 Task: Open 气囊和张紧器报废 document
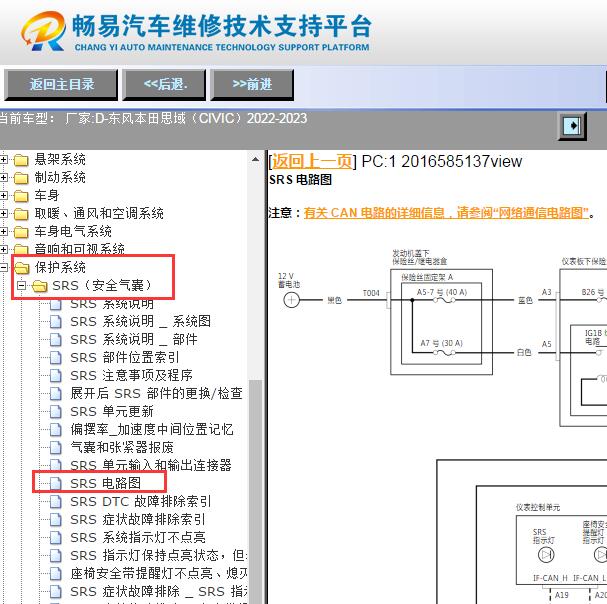click(x=122, y=447)
